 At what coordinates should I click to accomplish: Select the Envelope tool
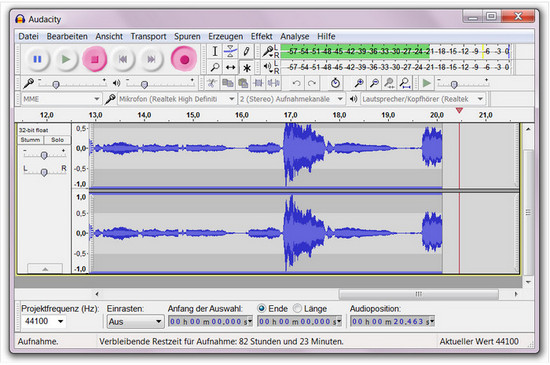pos(230,52)
